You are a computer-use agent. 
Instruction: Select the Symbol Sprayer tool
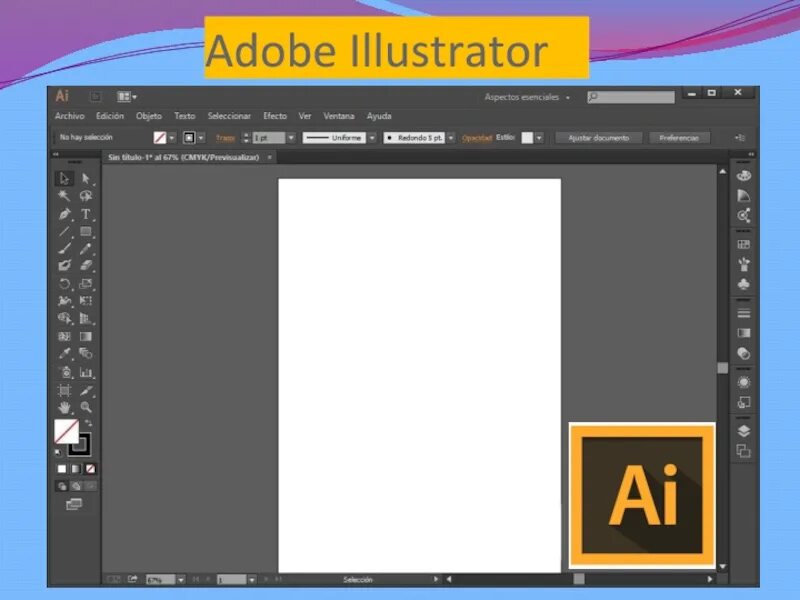pos(64,372)
